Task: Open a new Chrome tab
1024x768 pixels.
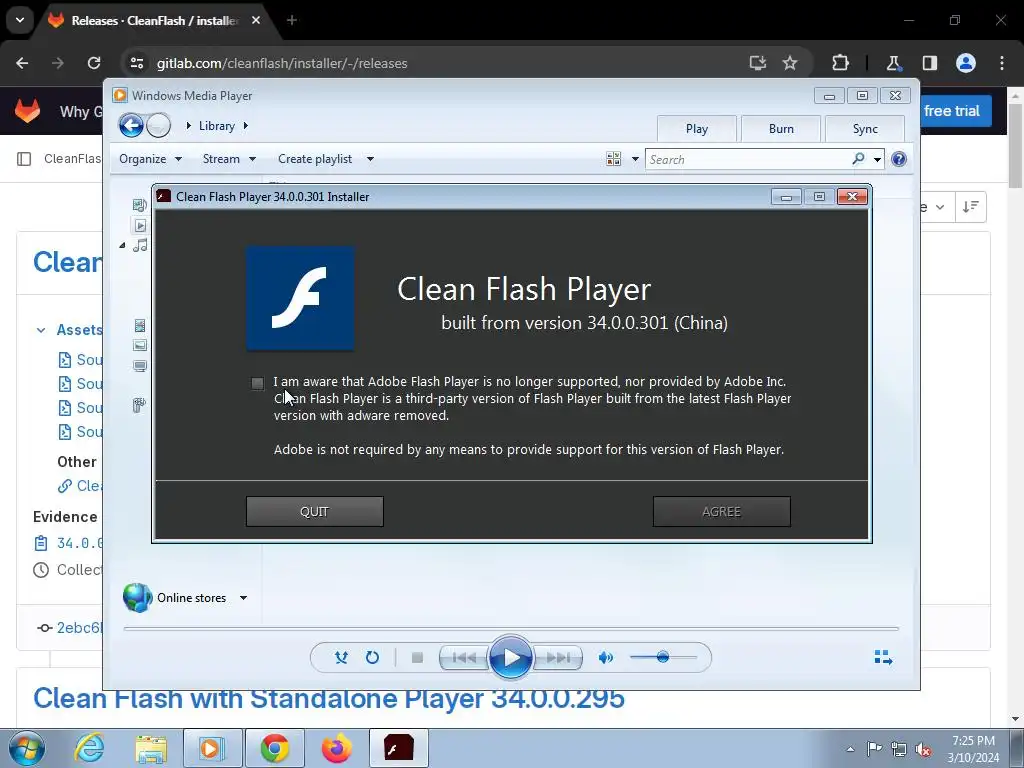Action: (292, 21)
